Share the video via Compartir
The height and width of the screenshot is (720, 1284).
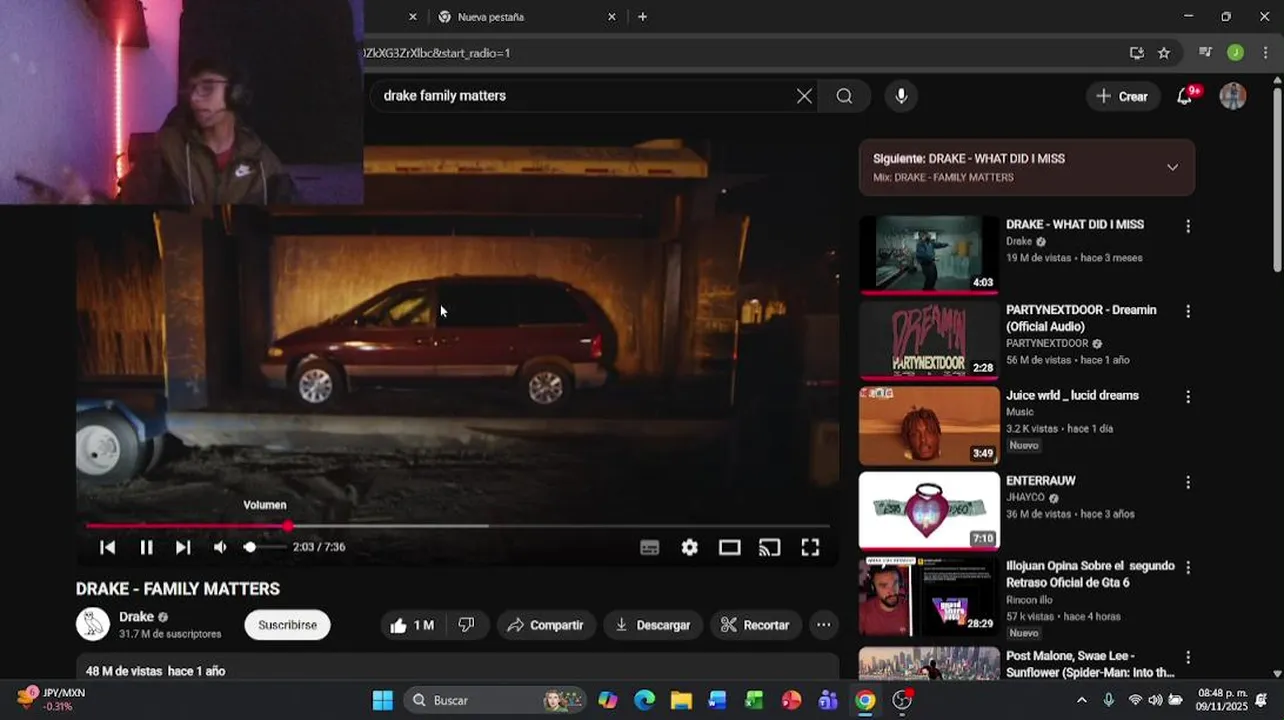coord(546,625)
